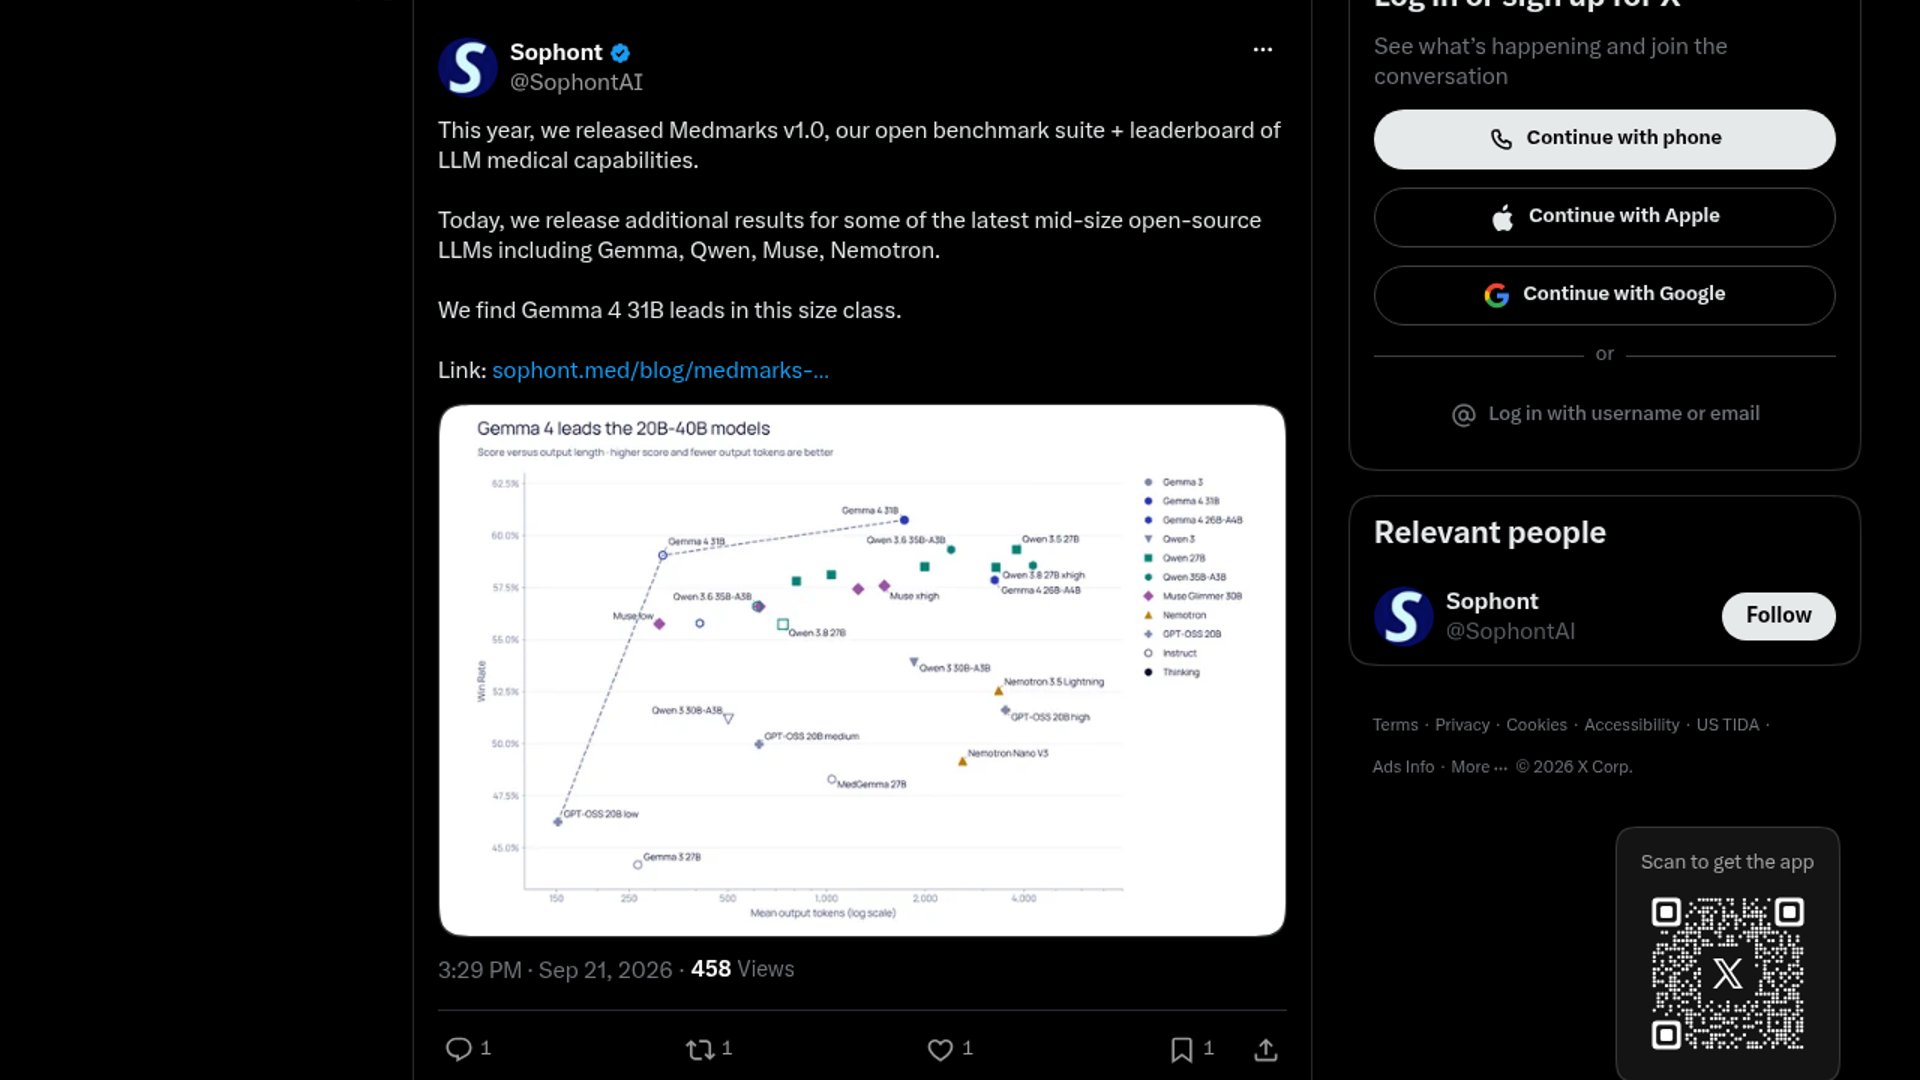Screen dimensions: 1920x1080
Task: Click Continue with phone button
Action: (1604, 139)
